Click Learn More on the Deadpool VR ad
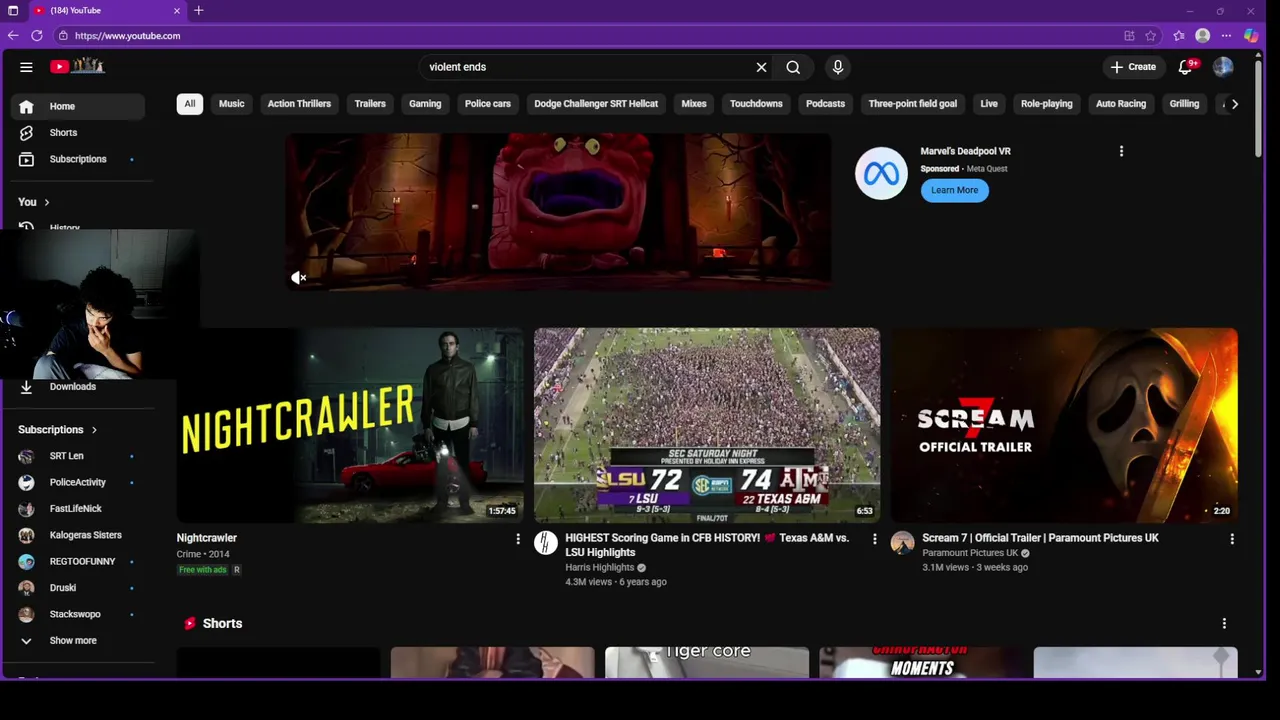 955,190
